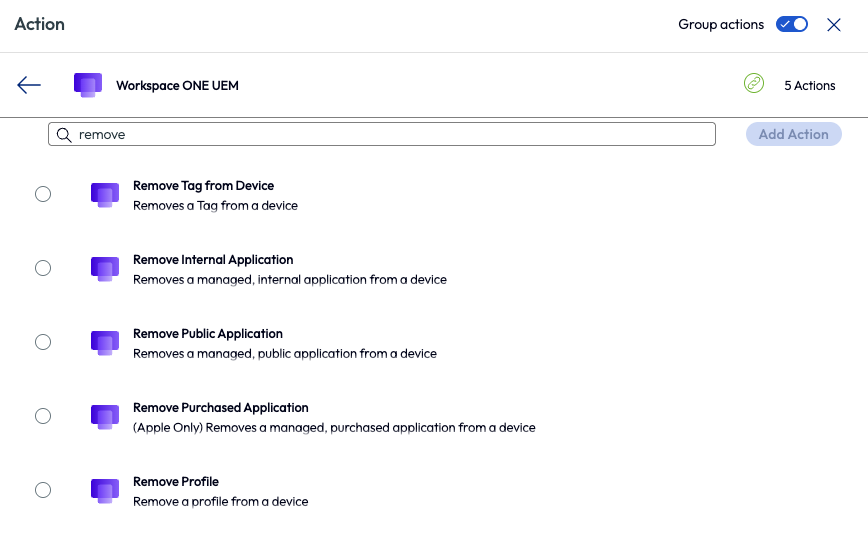
Task: Click into the search field containing 'remove'
Action: click(x=390, y=134)
